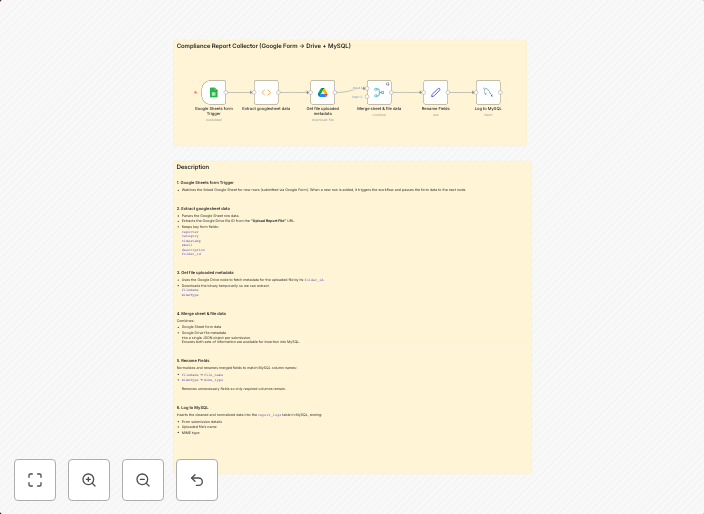Click the small settings badge on Merge node
Image resolution: width=704 pixels, height=514 pixels.
(x=388, y=84)
